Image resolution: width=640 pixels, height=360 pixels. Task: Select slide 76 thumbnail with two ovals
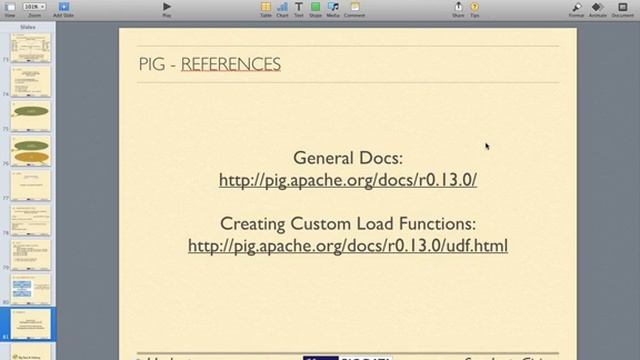point(31,151)
